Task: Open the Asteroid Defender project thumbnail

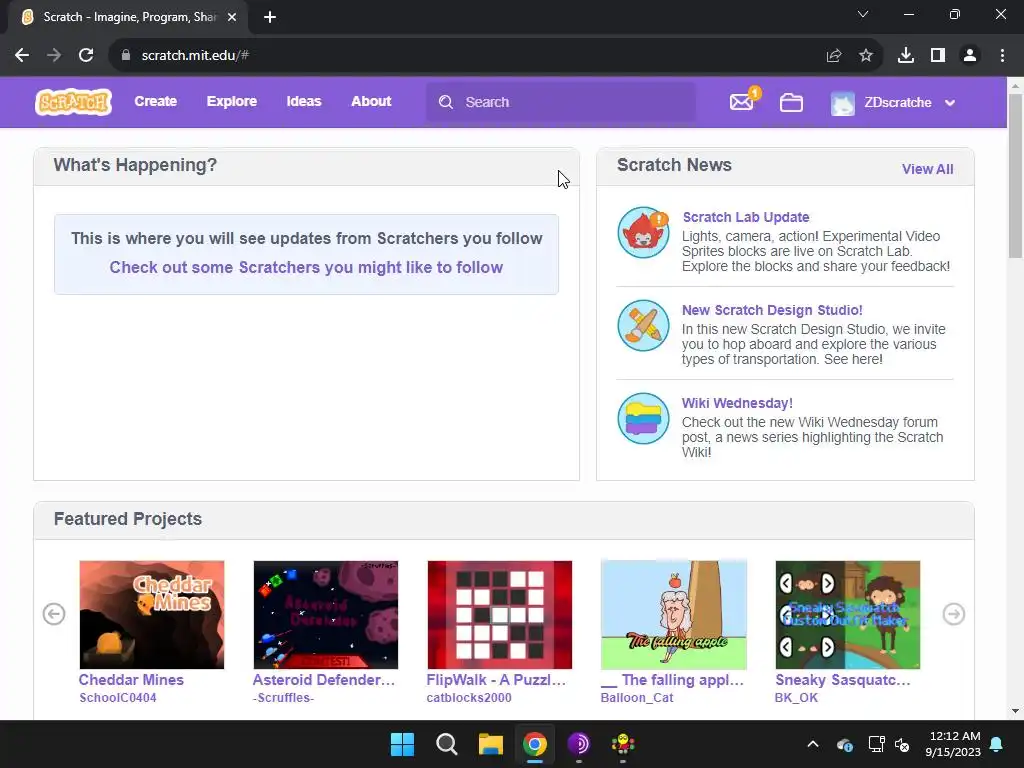Action: (326, 615)
